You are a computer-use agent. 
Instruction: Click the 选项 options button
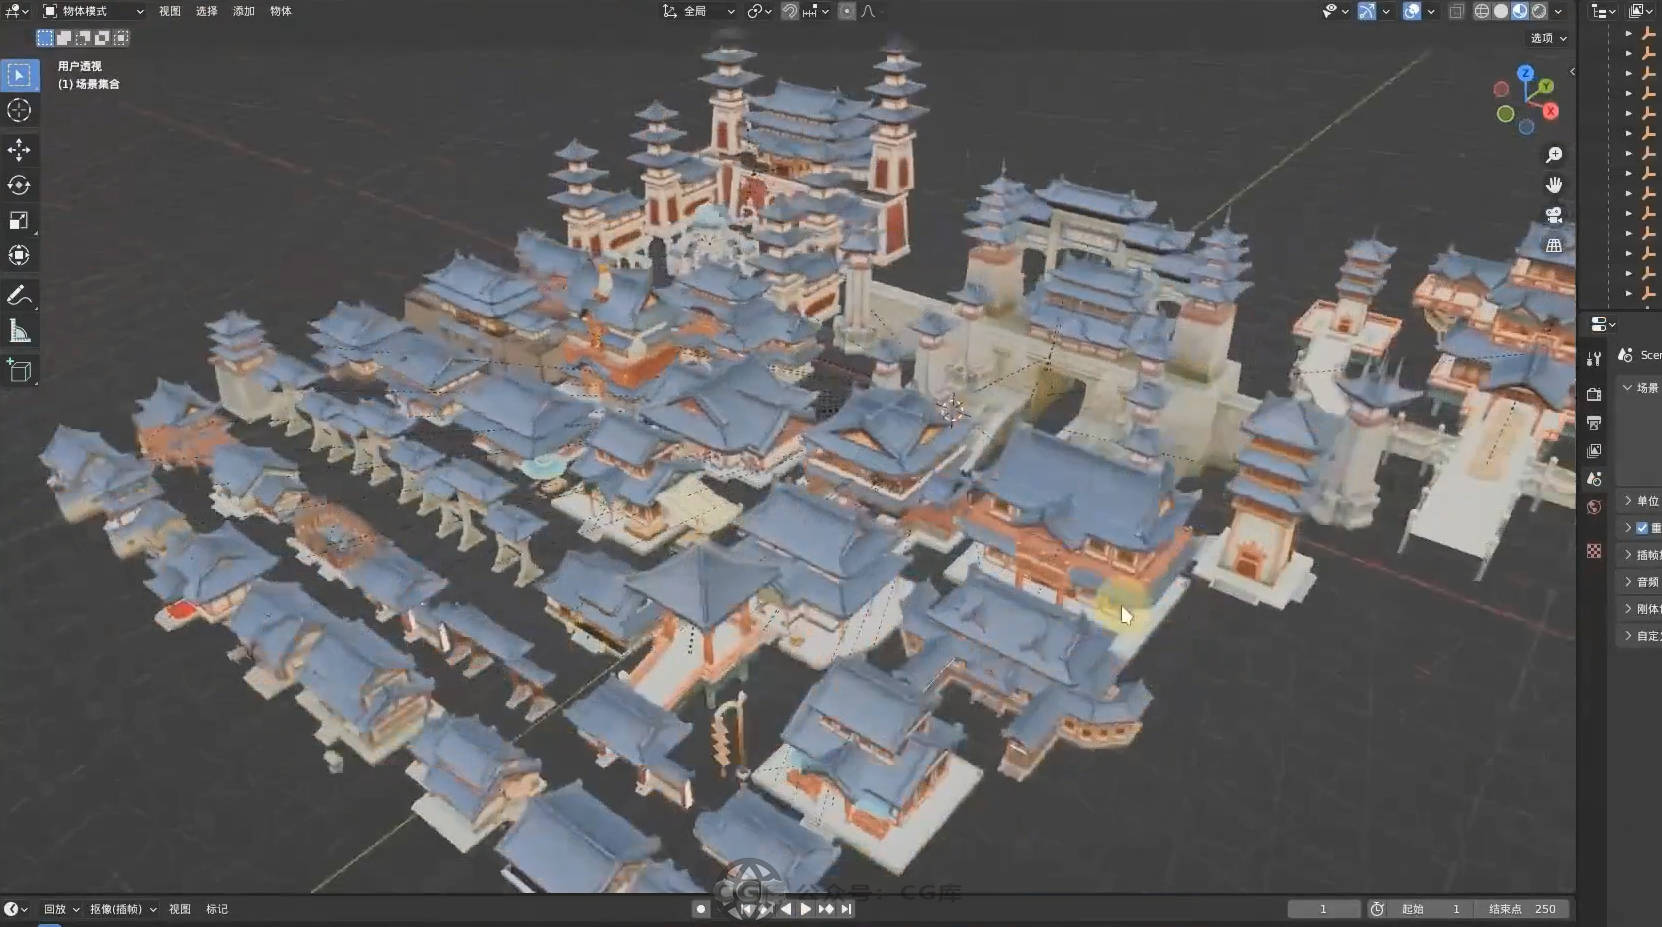click(x=1548, y=38)
